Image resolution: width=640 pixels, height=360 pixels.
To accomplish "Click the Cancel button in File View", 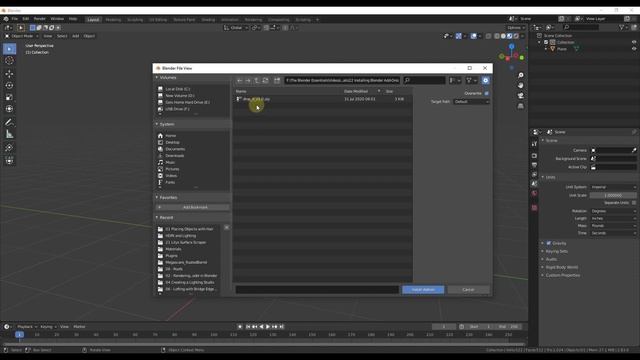I will pos(468,290).
